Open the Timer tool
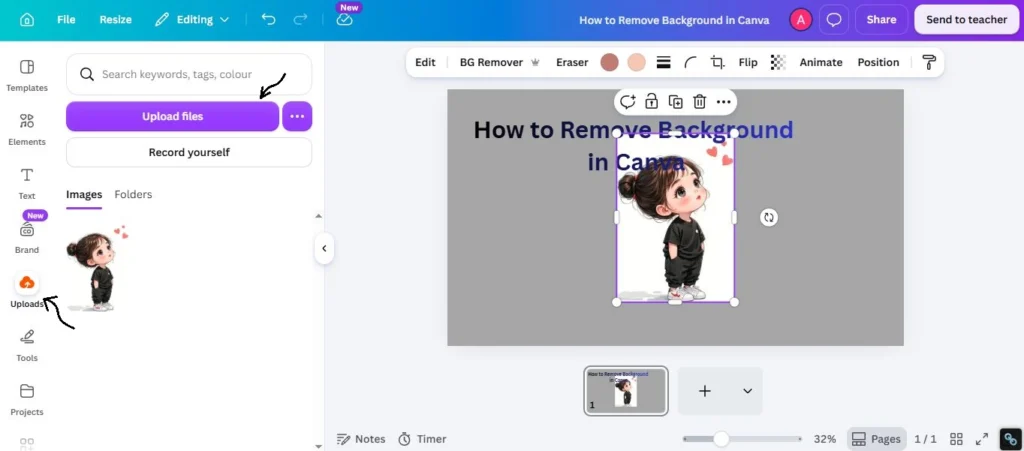 pyautogui.click(x=423, y=439)
